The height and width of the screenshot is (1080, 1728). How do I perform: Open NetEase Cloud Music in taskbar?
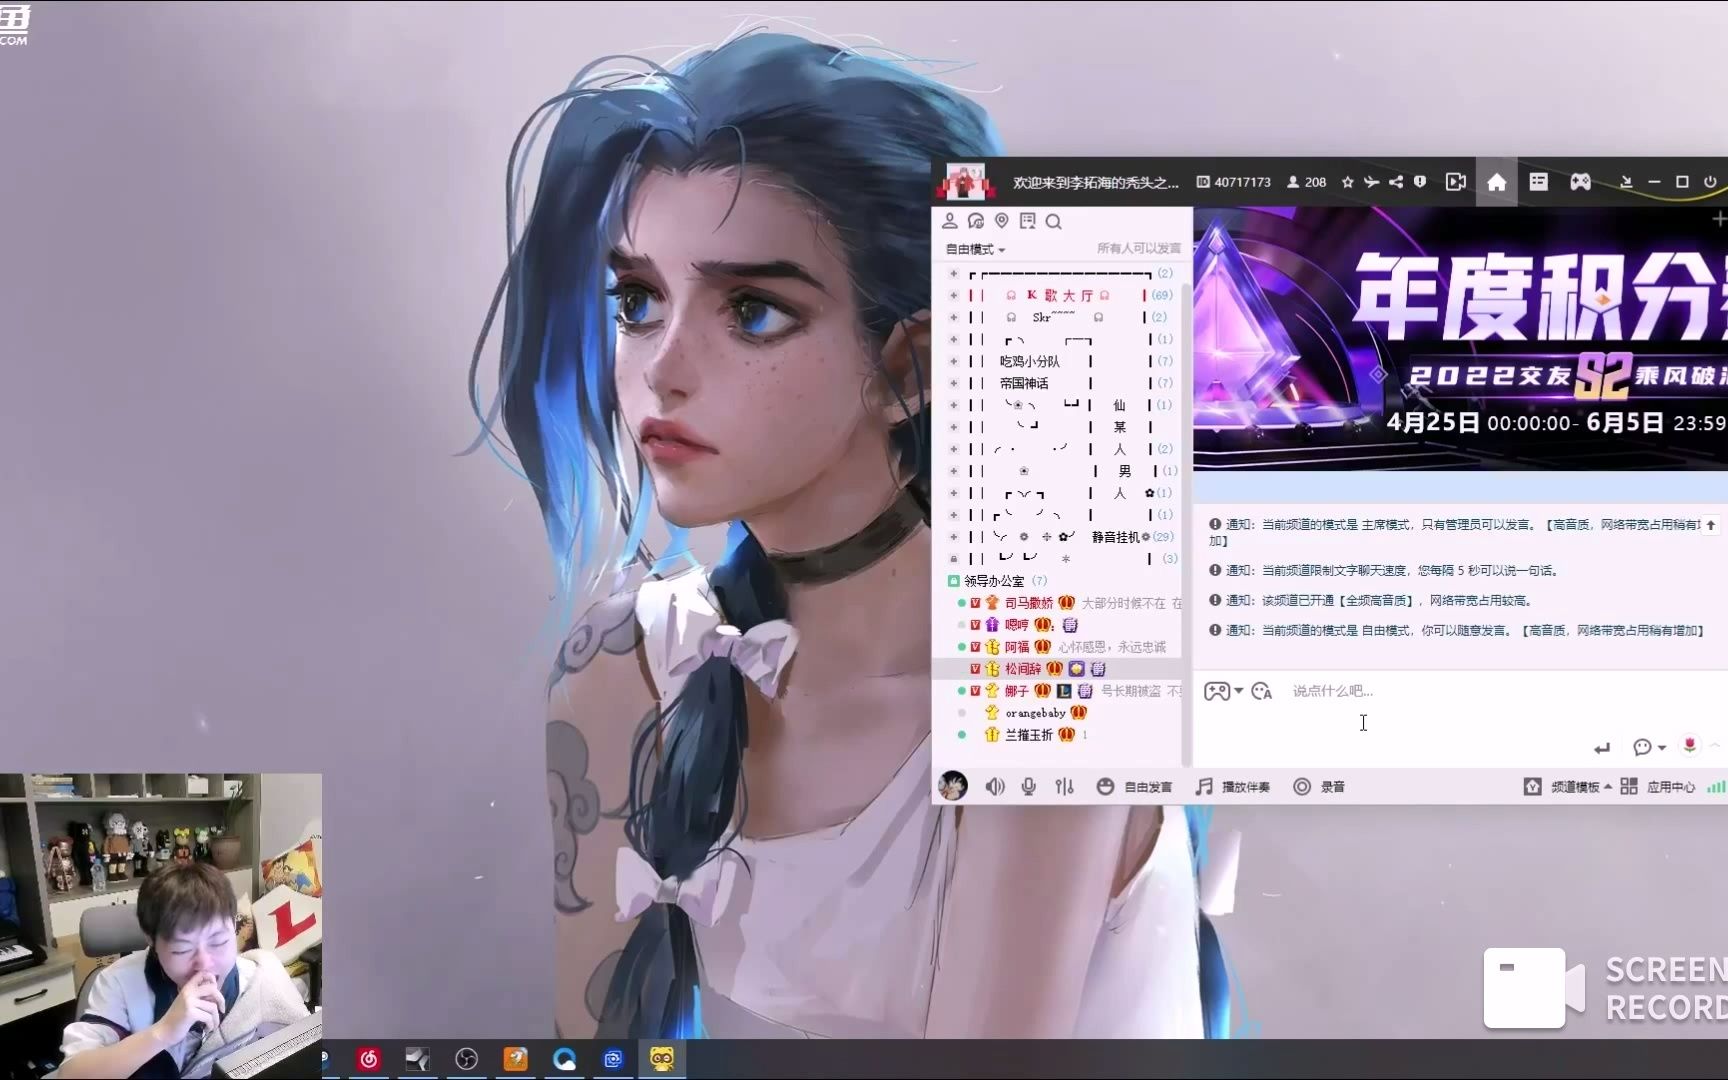[369, 1059]
